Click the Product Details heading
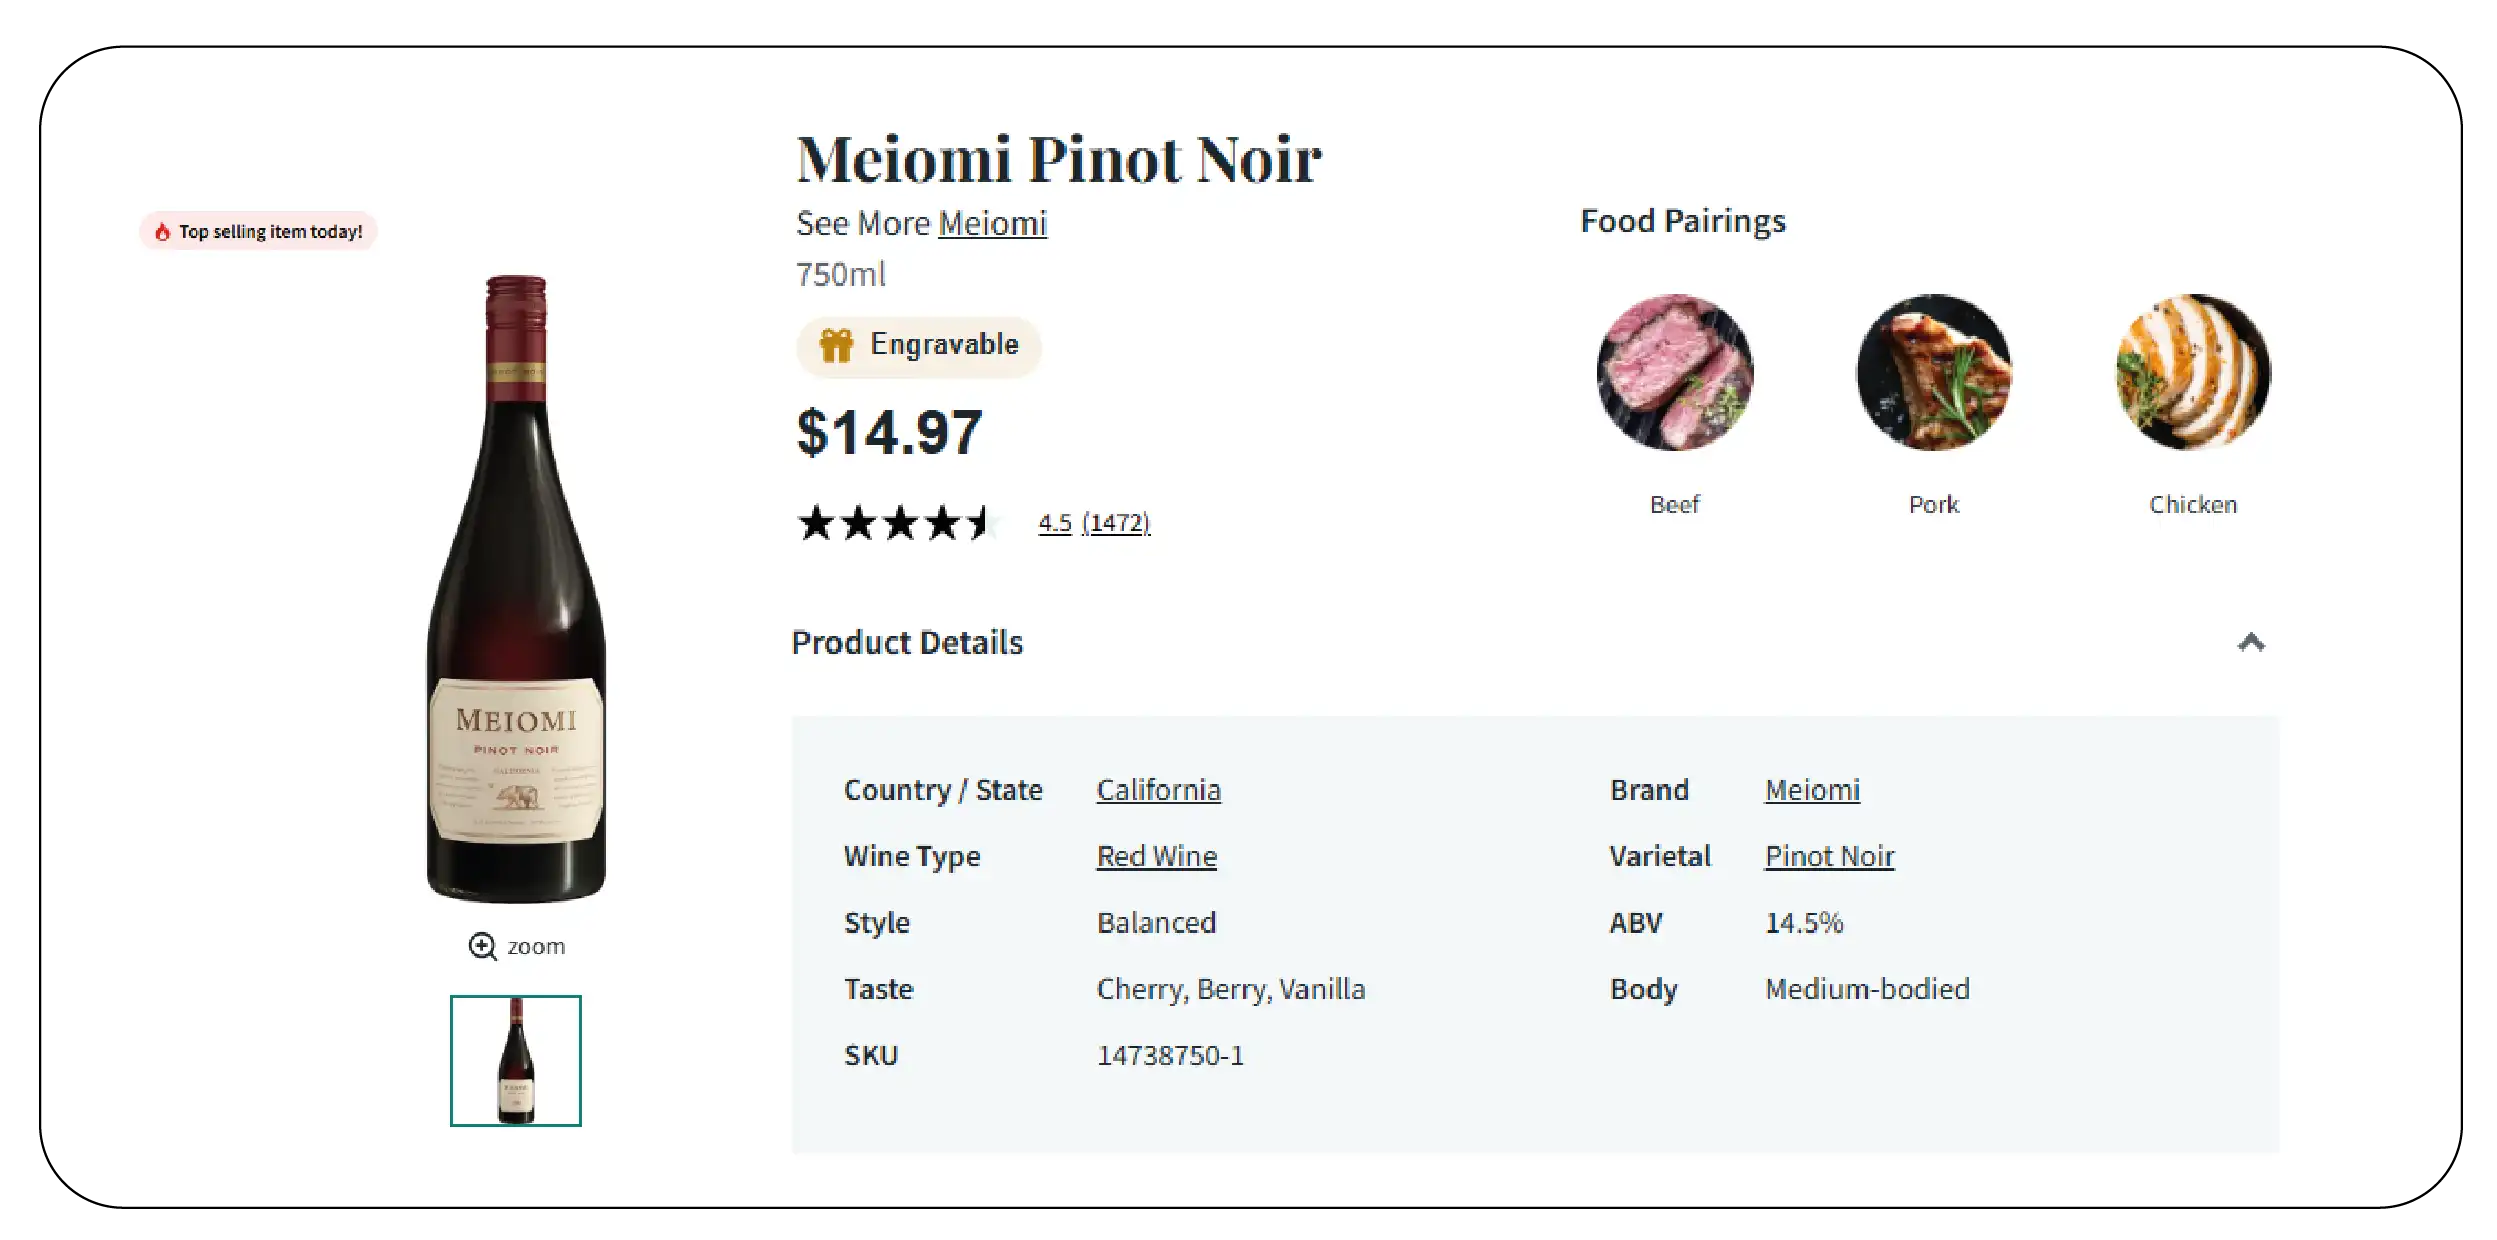Screen dimensions: 2497x1240 pyautogui.click(x=907, y=642)
